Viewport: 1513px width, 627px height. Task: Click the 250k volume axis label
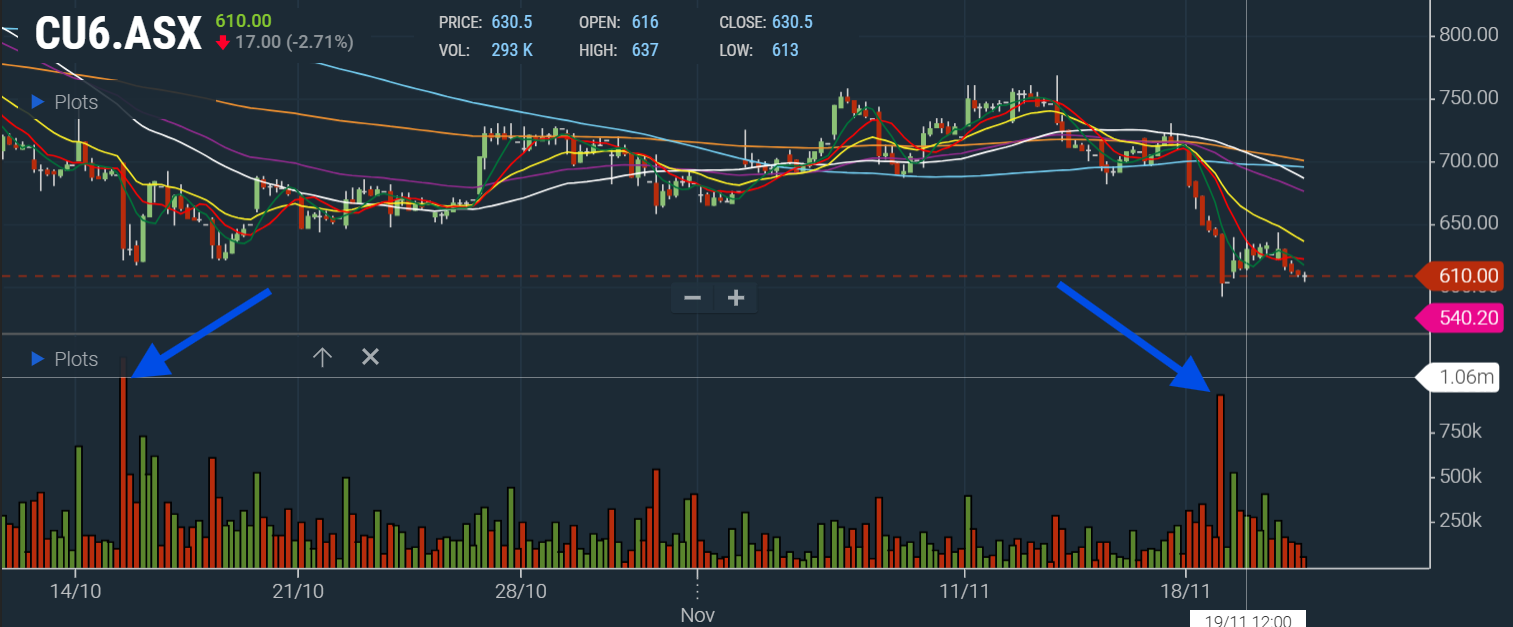tap(1460, 521)
